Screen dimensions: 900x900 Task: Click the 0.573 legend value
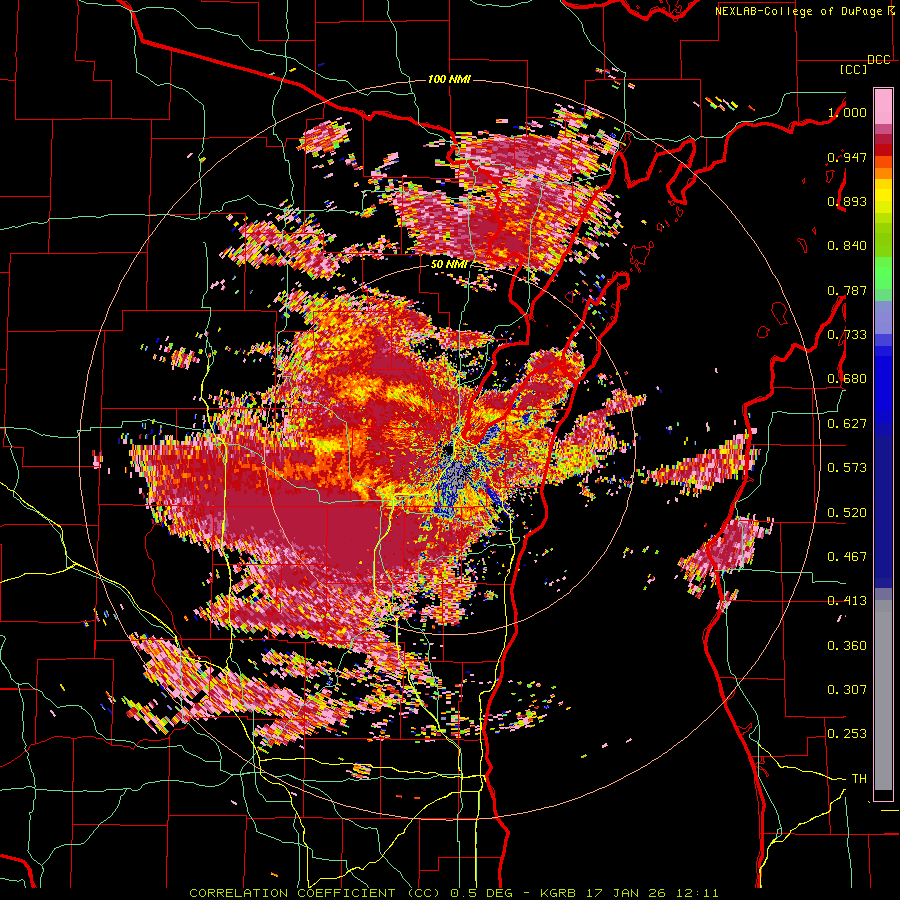pyautogui.click(x=847, y=468)
